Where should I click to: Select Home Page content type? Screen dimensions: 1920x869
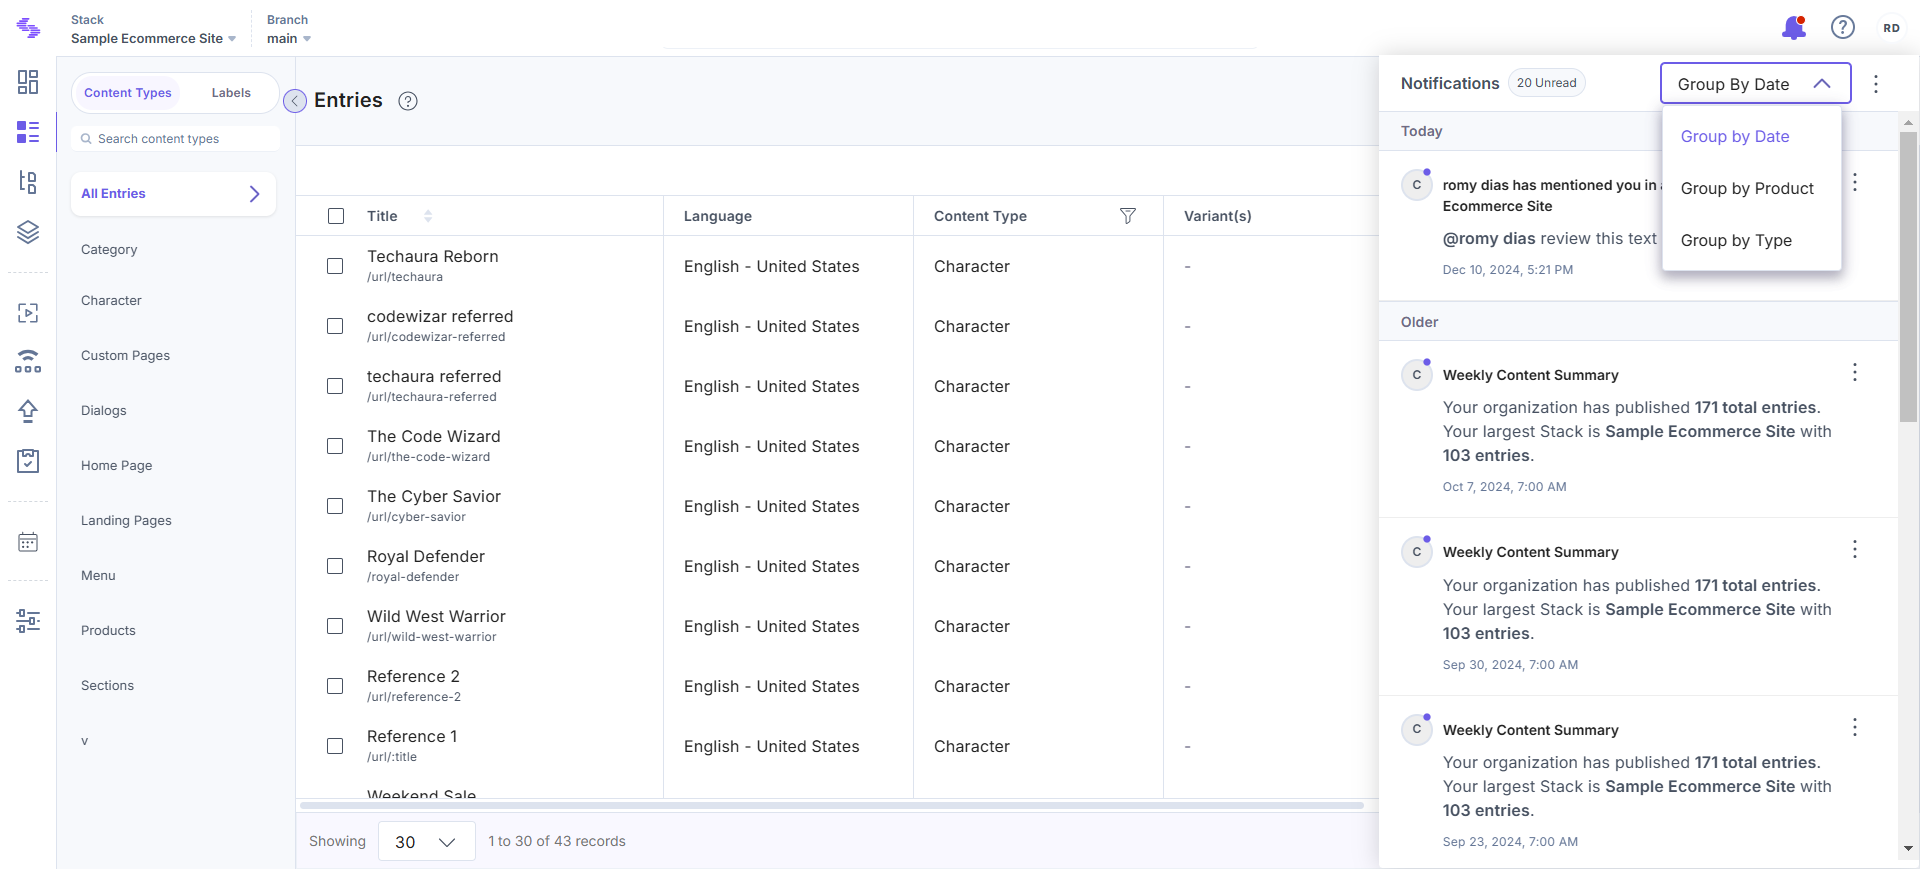pyautogui.click(x=117, y=466)
